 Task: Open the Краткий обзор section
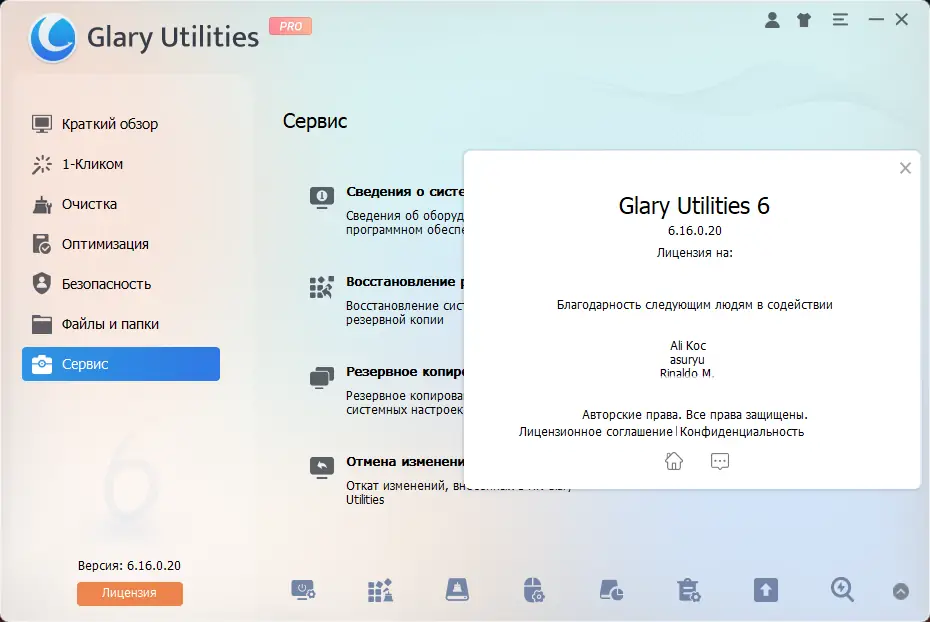121,124
